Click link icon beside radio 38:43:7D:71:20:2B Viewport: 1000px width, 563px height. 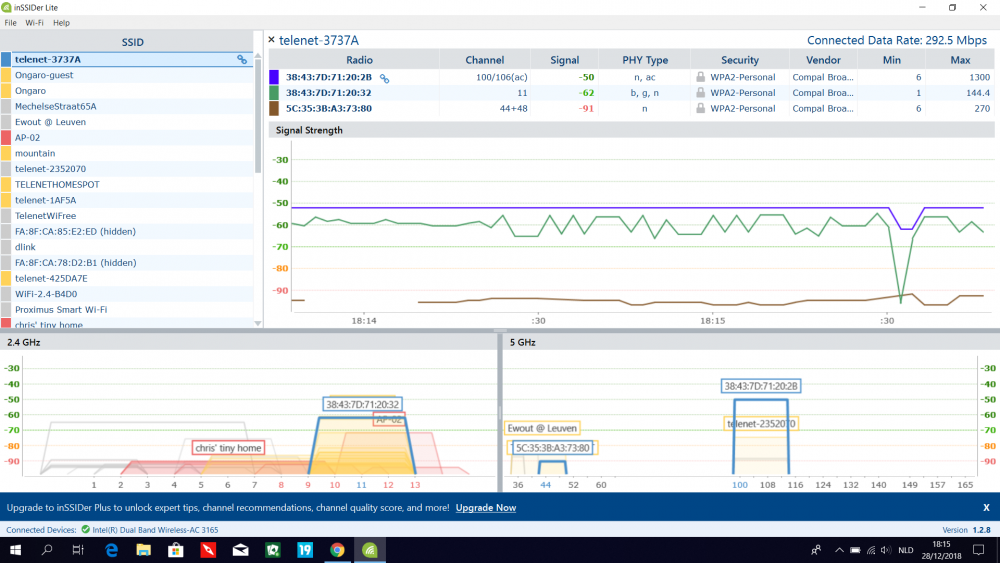point(384,77)
